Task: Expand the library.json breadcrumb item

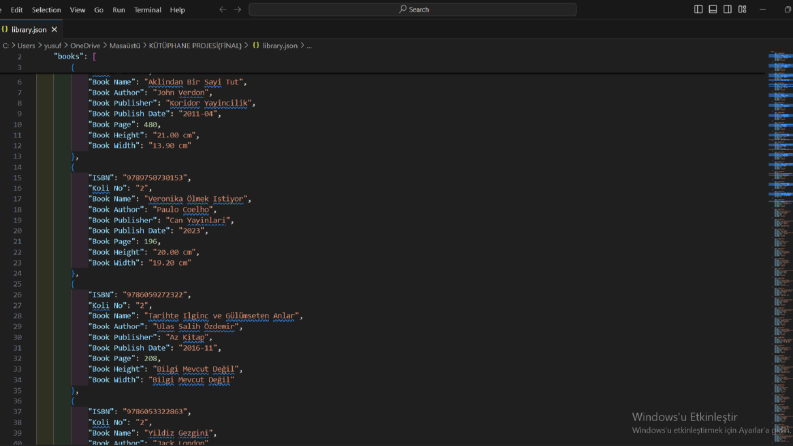Action: coord(280,46)
